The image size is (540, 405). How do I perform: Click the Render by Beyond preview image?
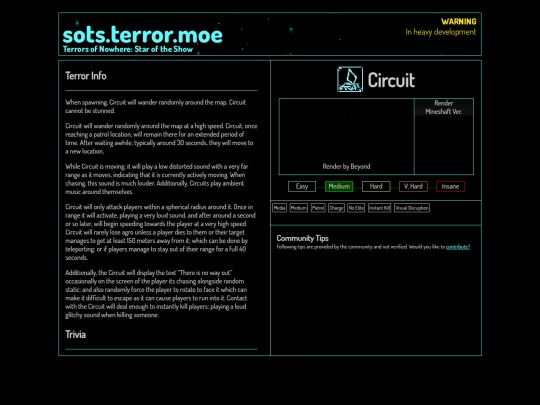click(346, 136)
